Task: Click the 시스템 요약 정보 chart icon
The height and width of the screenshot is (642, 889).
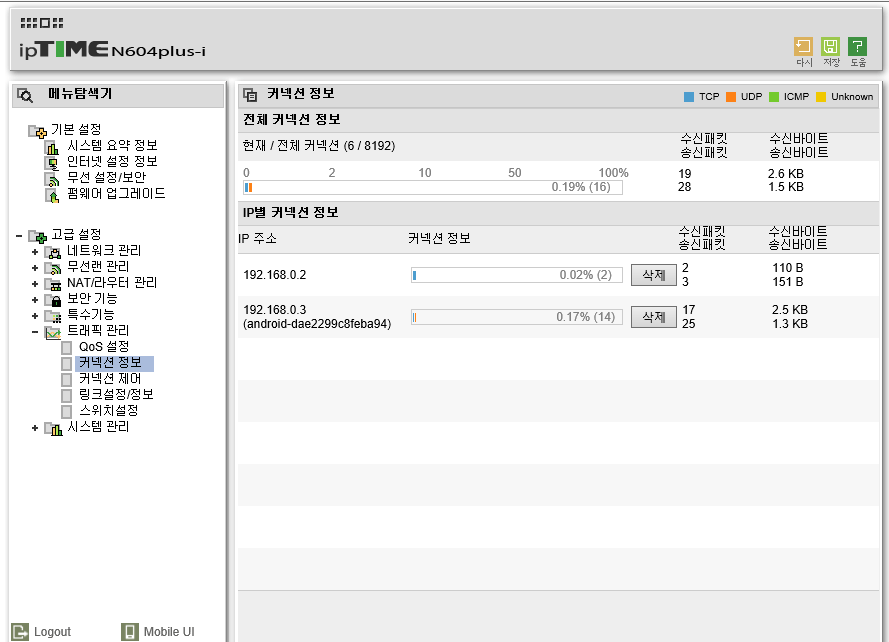Action: 52,147
